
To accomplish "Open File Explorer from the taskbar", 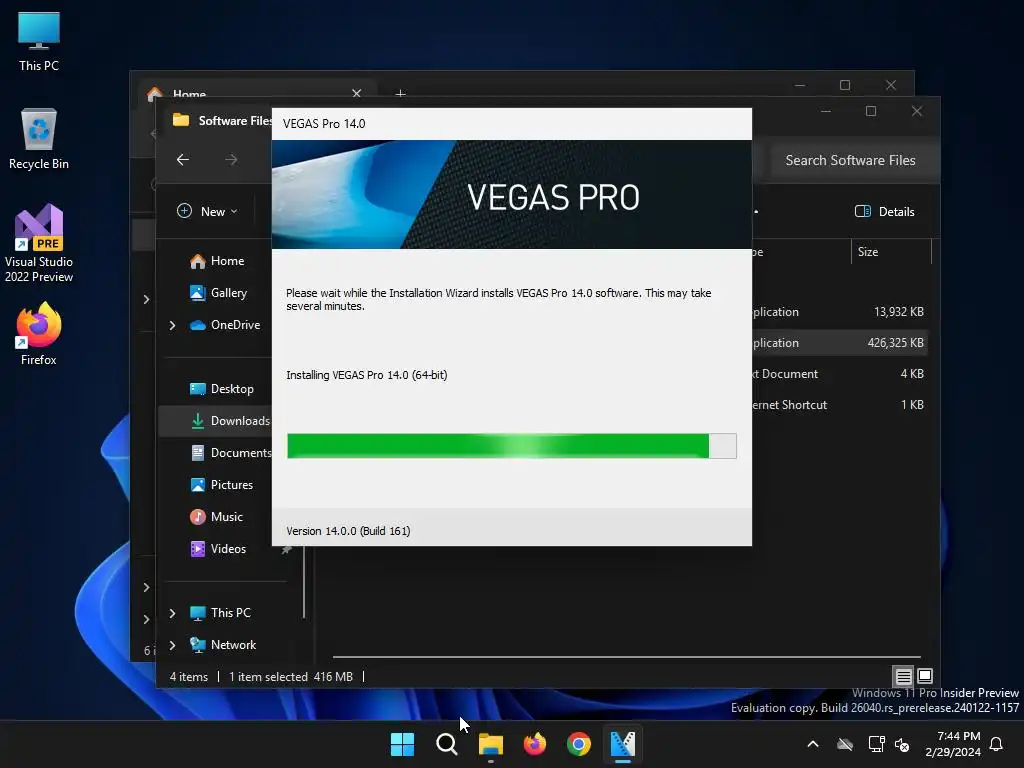I will (x=490, y=744).
